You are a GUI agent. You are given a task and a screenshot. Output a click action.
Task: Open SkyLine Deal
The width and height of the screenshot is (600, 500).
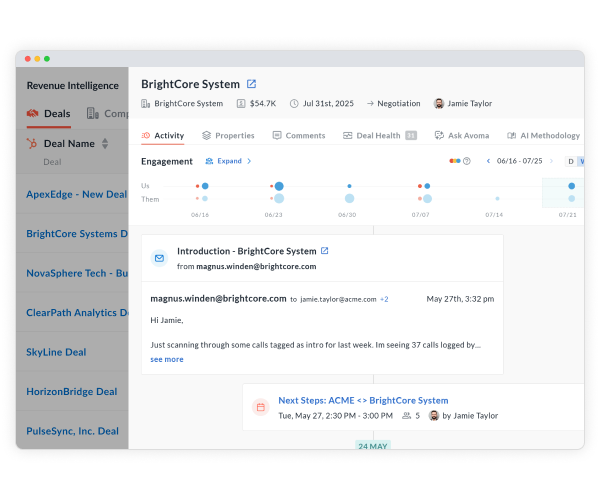(x=56, y=352)
